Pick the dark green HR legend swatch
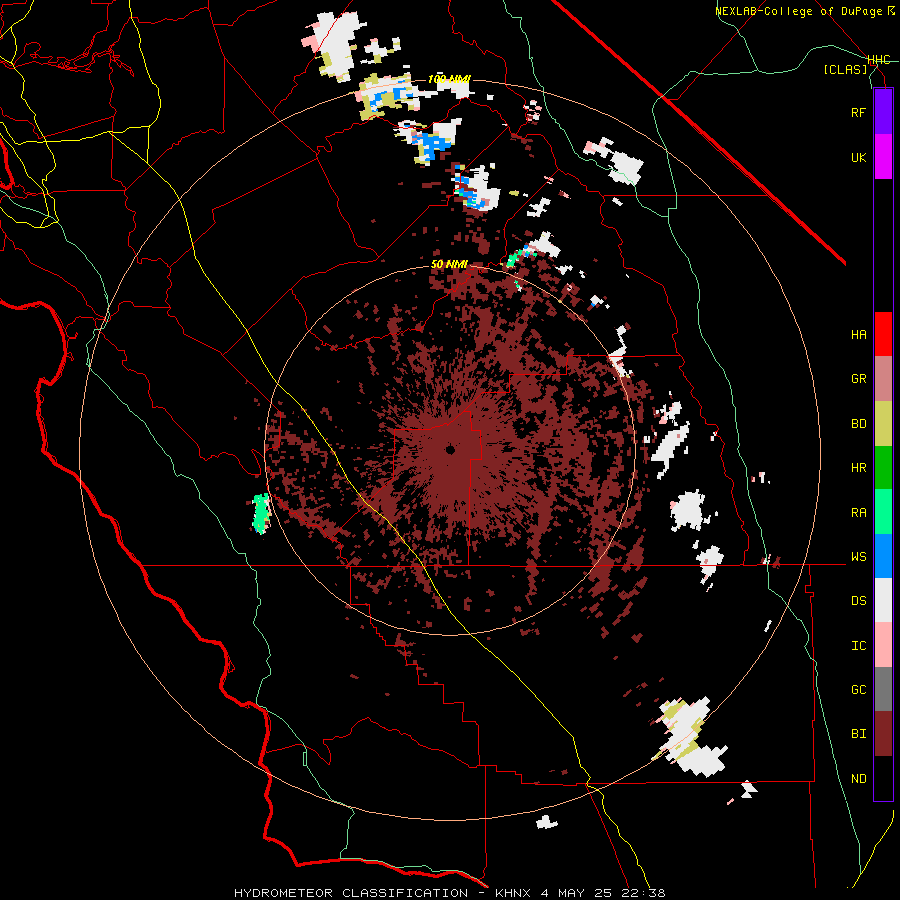This screenshot has width=900, height=900. point(883,468)
